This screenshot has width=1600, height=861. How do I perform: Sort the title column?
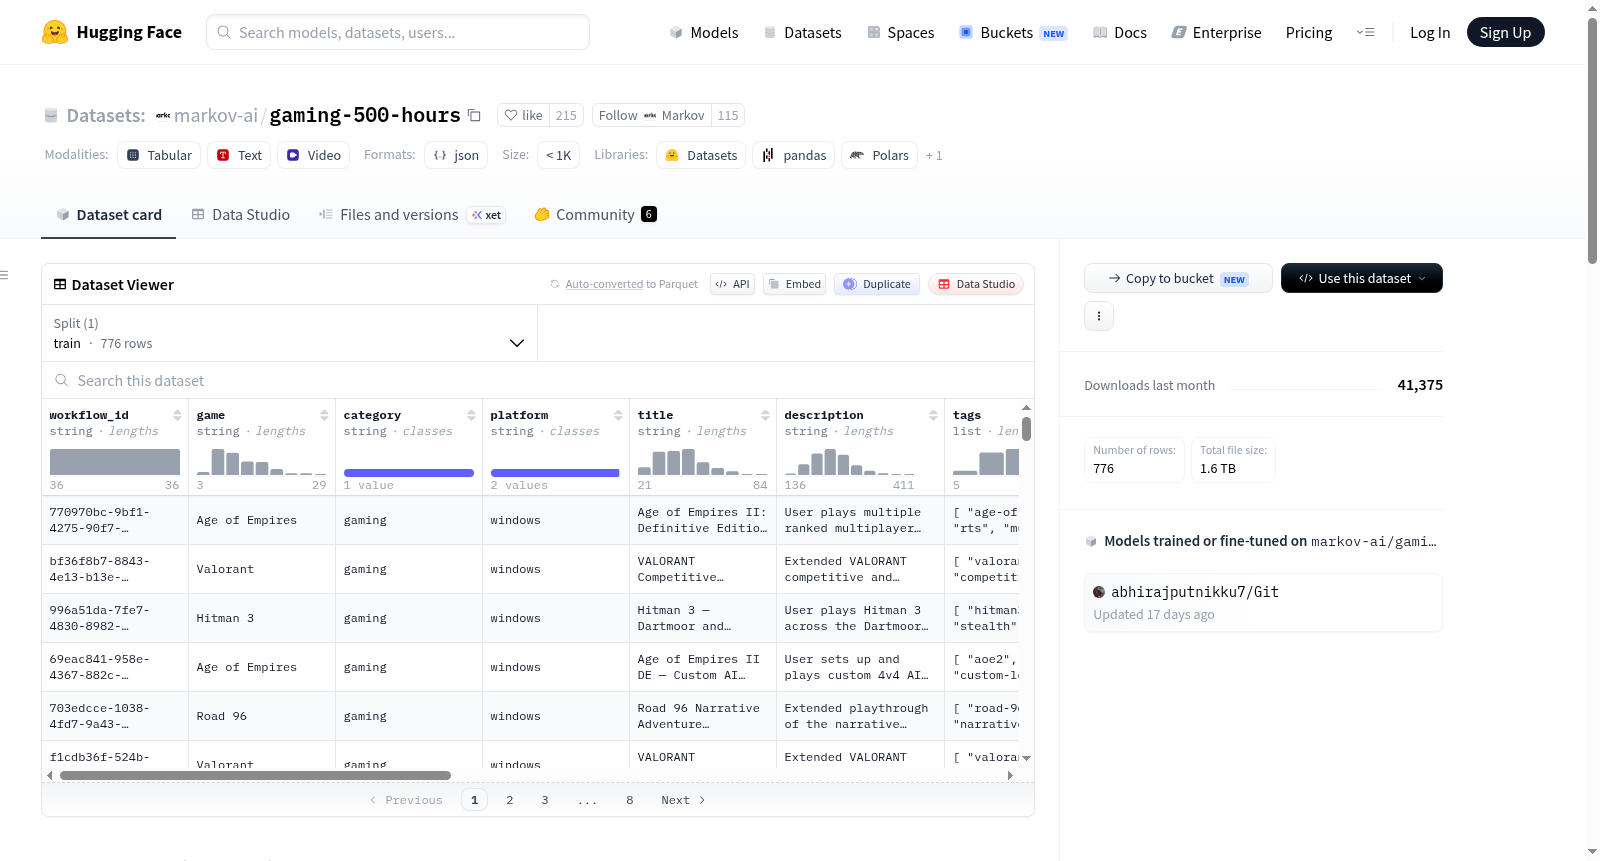click(765, 415)
